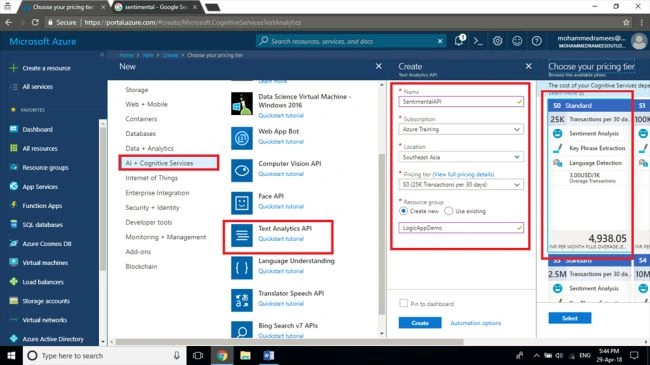The width and height of the screenshot is (650, 365).
Task: Select the Language Understanding icon
Action: [x=242, y=268]
